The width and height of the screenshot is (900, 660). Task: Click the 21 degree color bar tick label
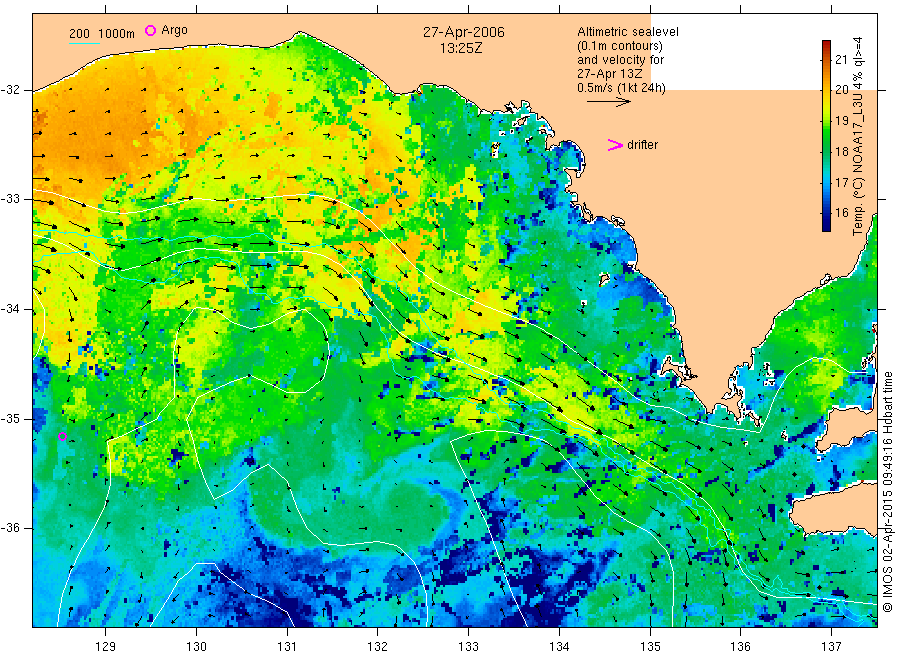tap(841, 59)
